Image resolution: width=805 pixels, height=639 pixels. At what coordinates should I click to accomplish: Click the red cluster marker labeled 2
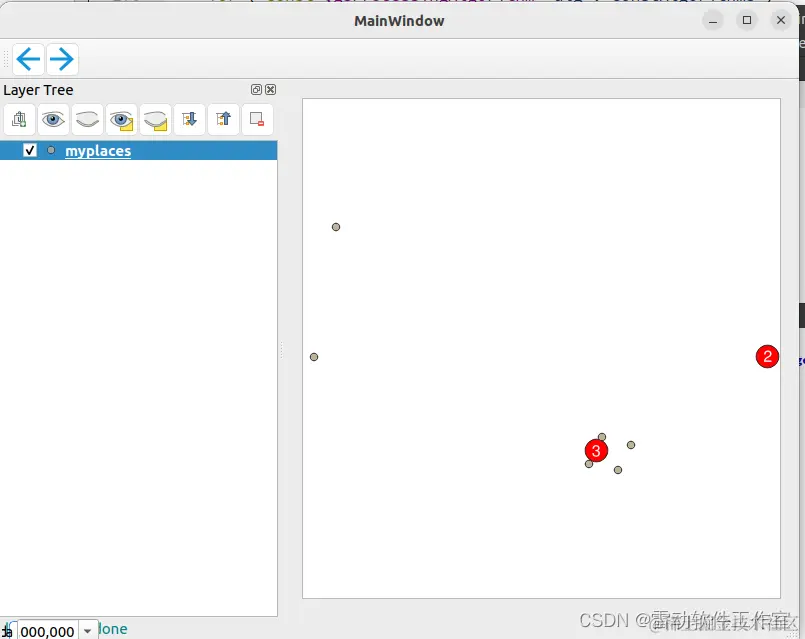(x=767, y=356)
